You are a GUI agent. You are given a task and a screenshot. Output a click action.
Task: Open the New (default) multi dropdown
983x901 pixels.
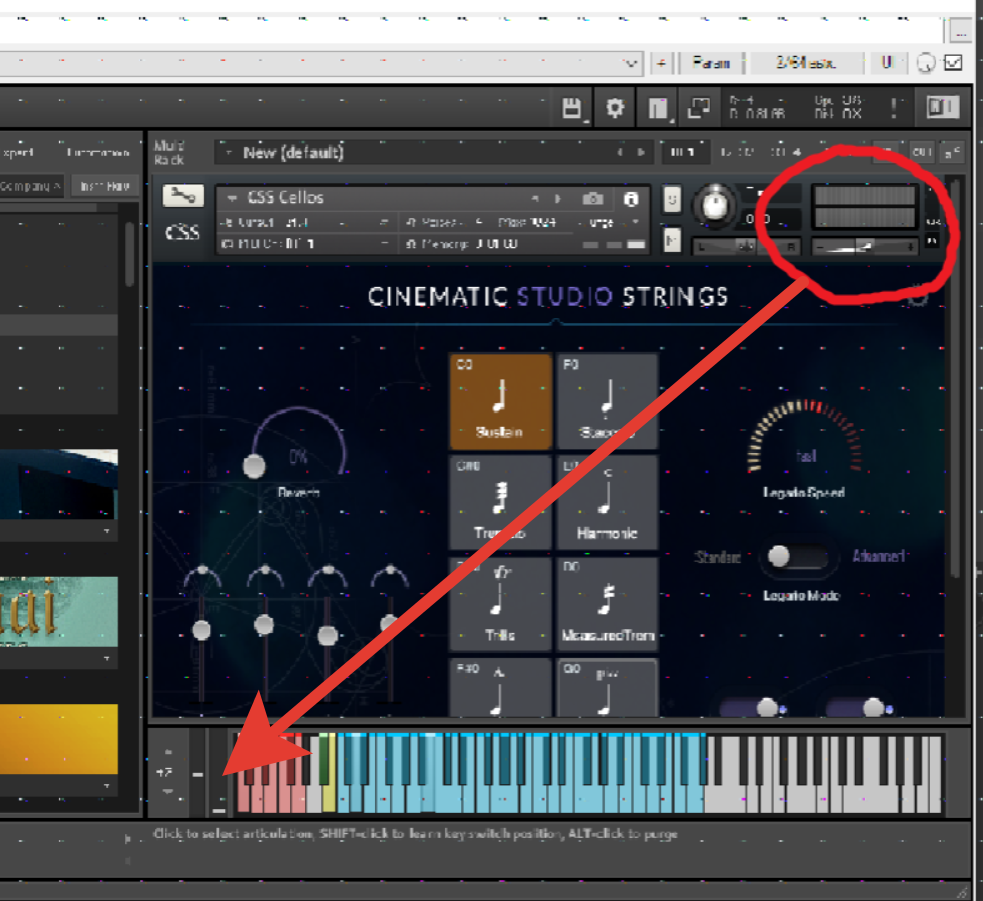click(228, 152)
